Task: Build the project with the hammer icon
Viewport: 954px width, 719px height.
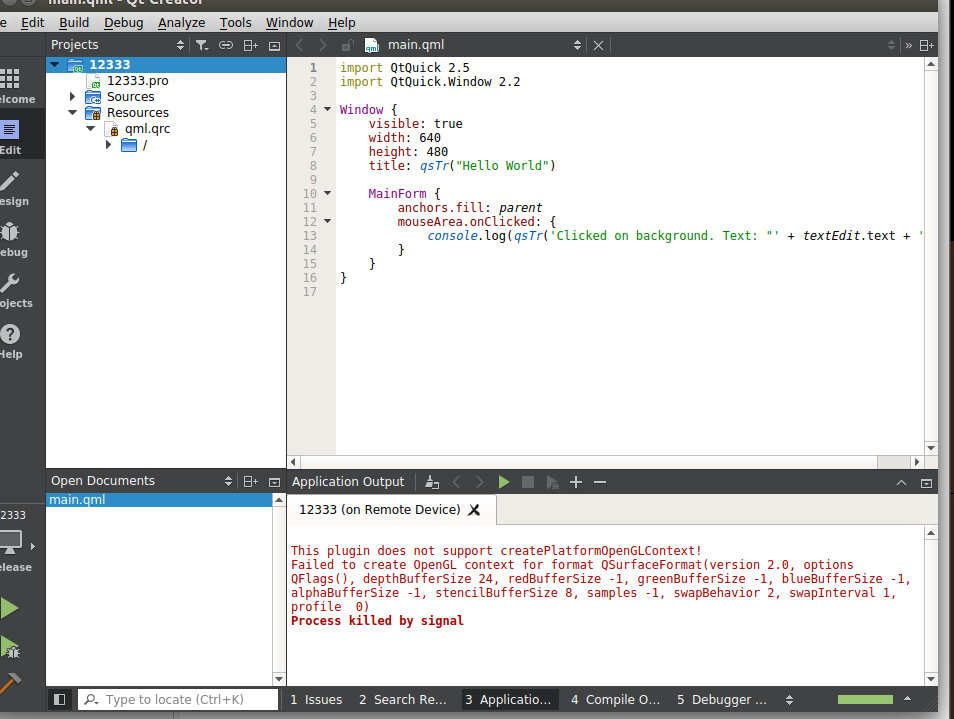Action: point(10,683)
